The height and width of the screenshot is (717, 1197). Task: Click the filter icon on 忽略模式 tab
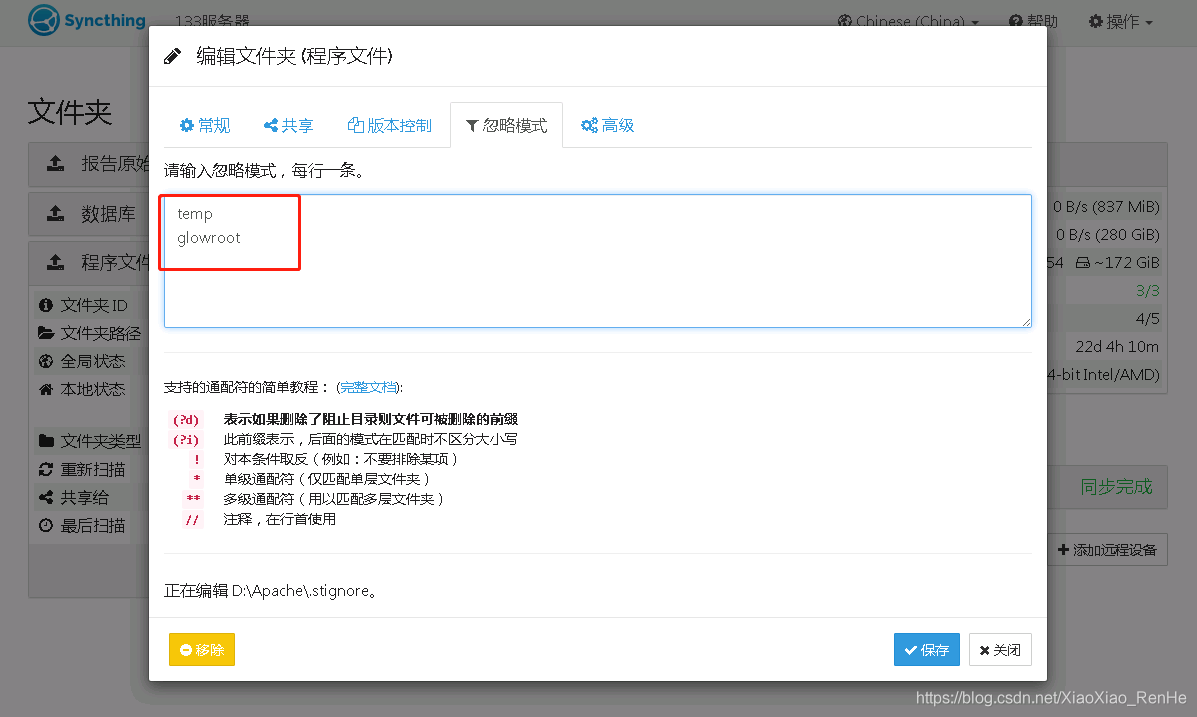[472, 125]
